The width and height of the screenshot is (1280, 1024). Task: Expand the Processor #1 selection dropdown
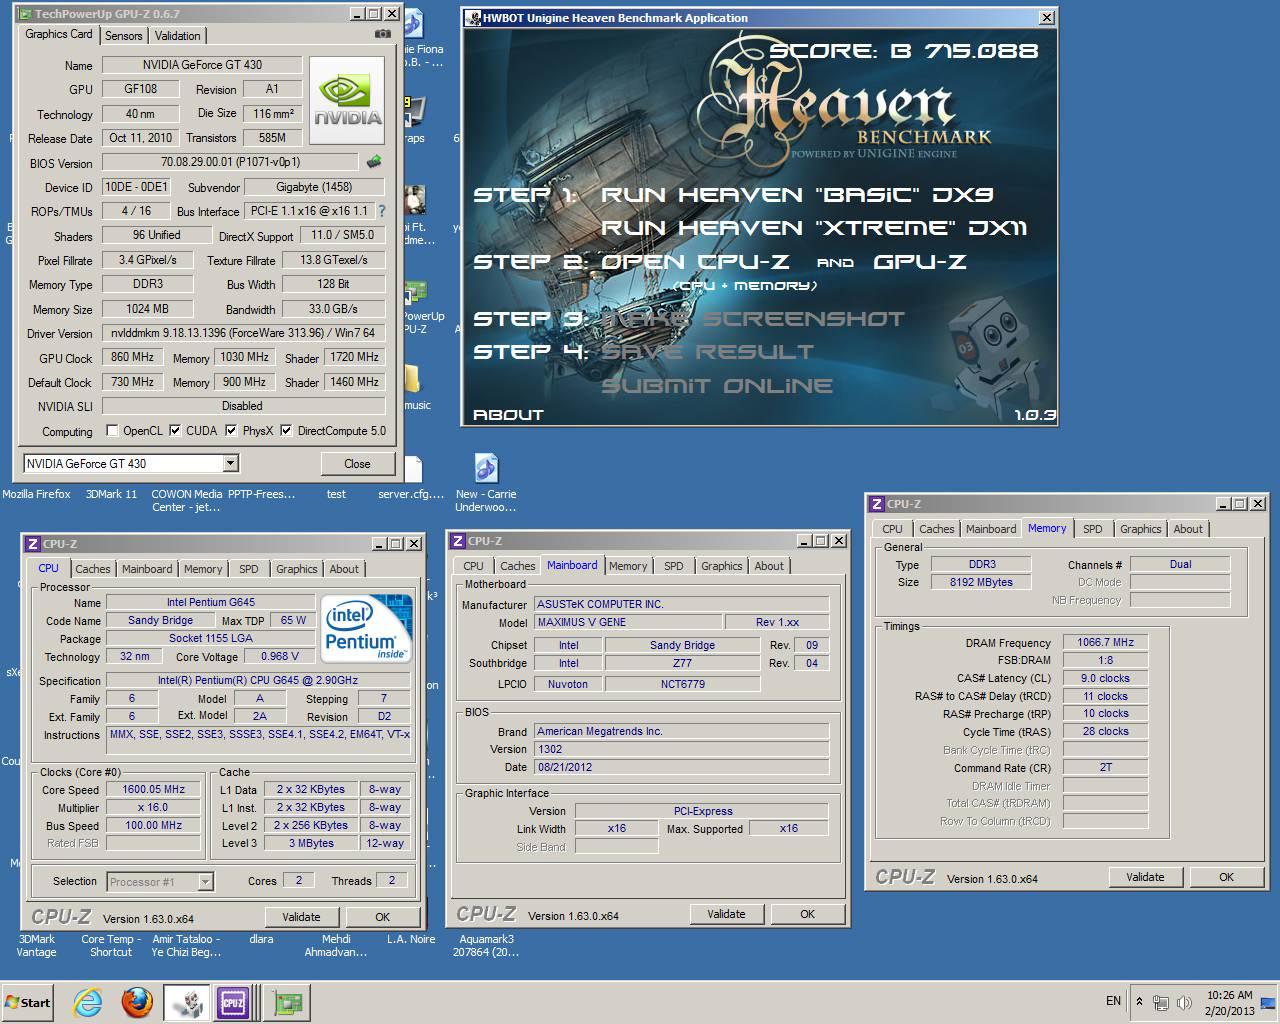point(205,882)
